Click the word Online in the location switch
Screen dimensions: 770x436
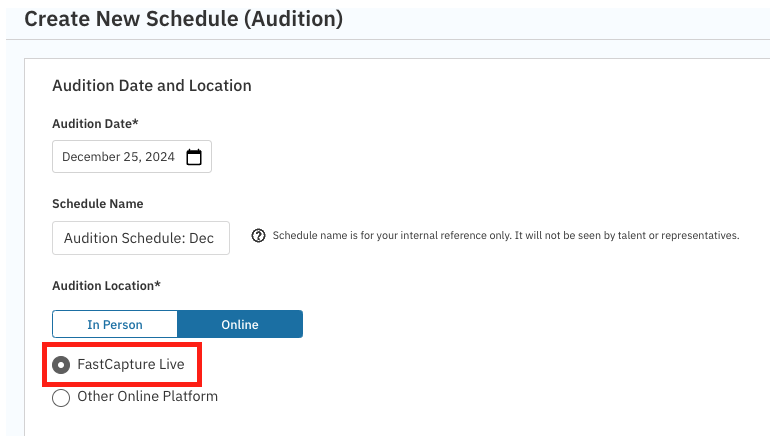[240, 324]
